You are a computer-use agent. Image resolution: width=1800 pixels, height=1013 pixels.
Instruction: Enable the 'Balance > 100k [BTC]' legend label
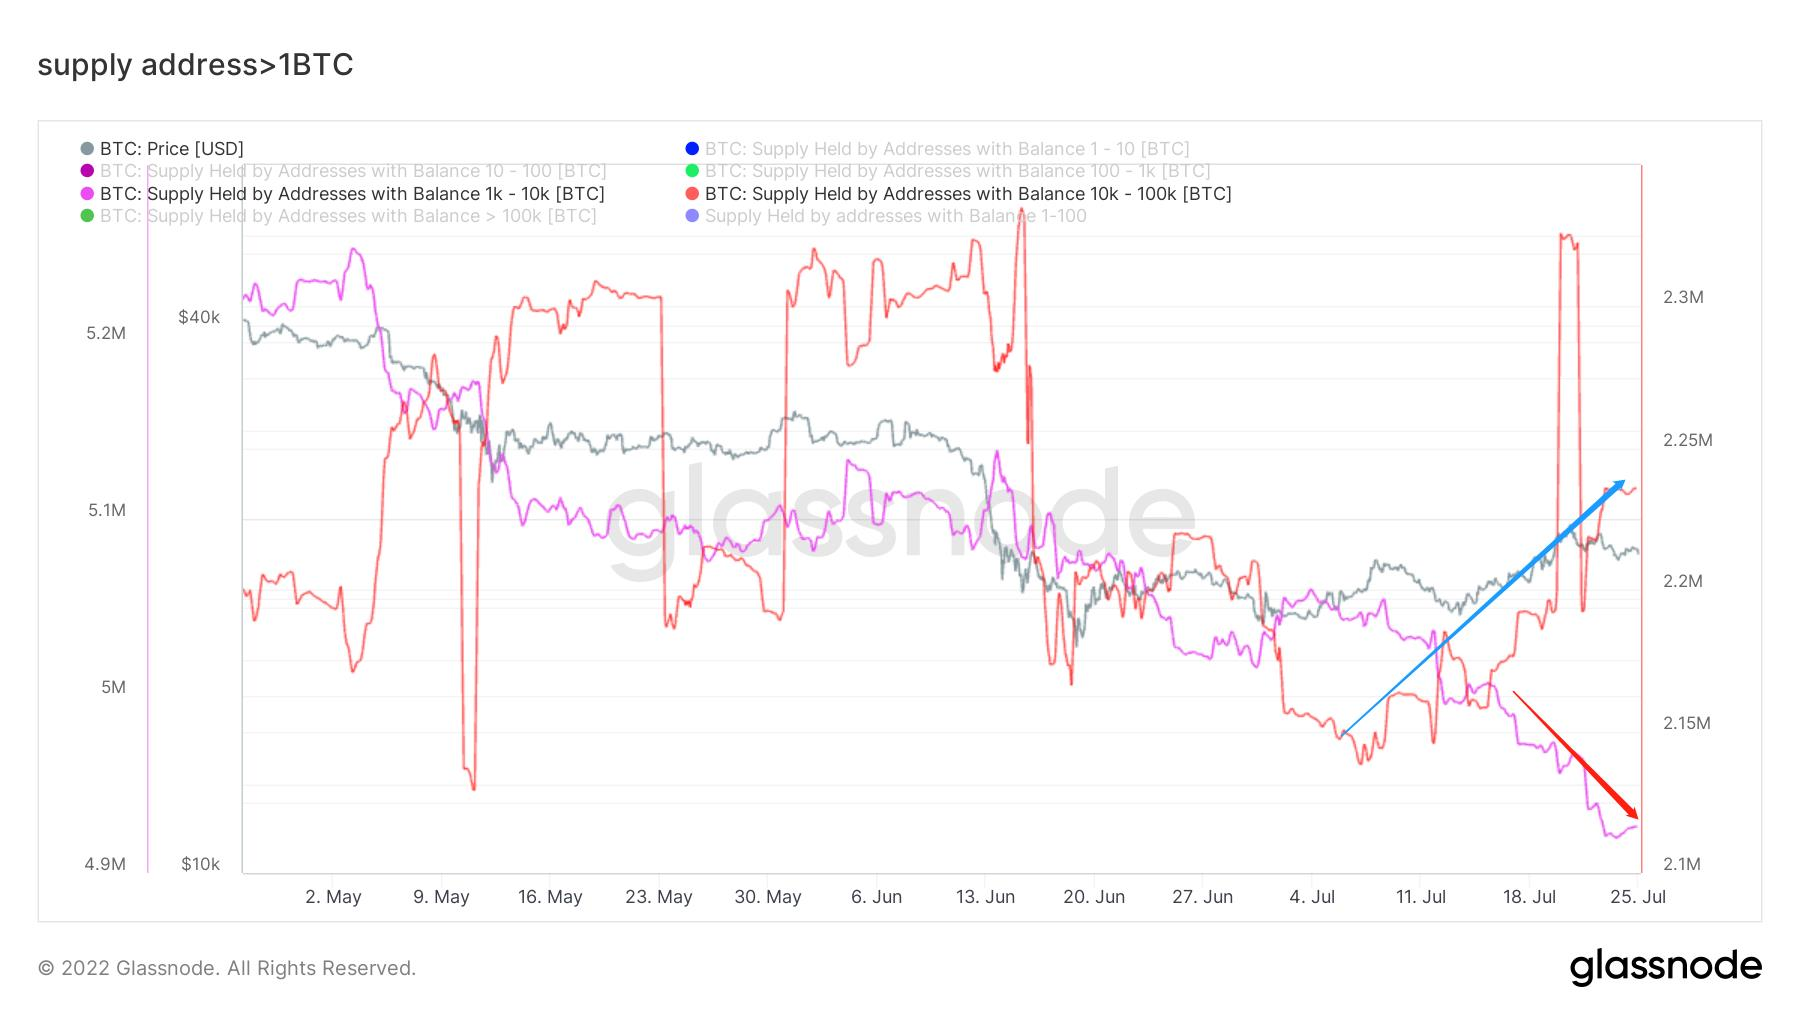pyautogui.click(x=348, y=216)
